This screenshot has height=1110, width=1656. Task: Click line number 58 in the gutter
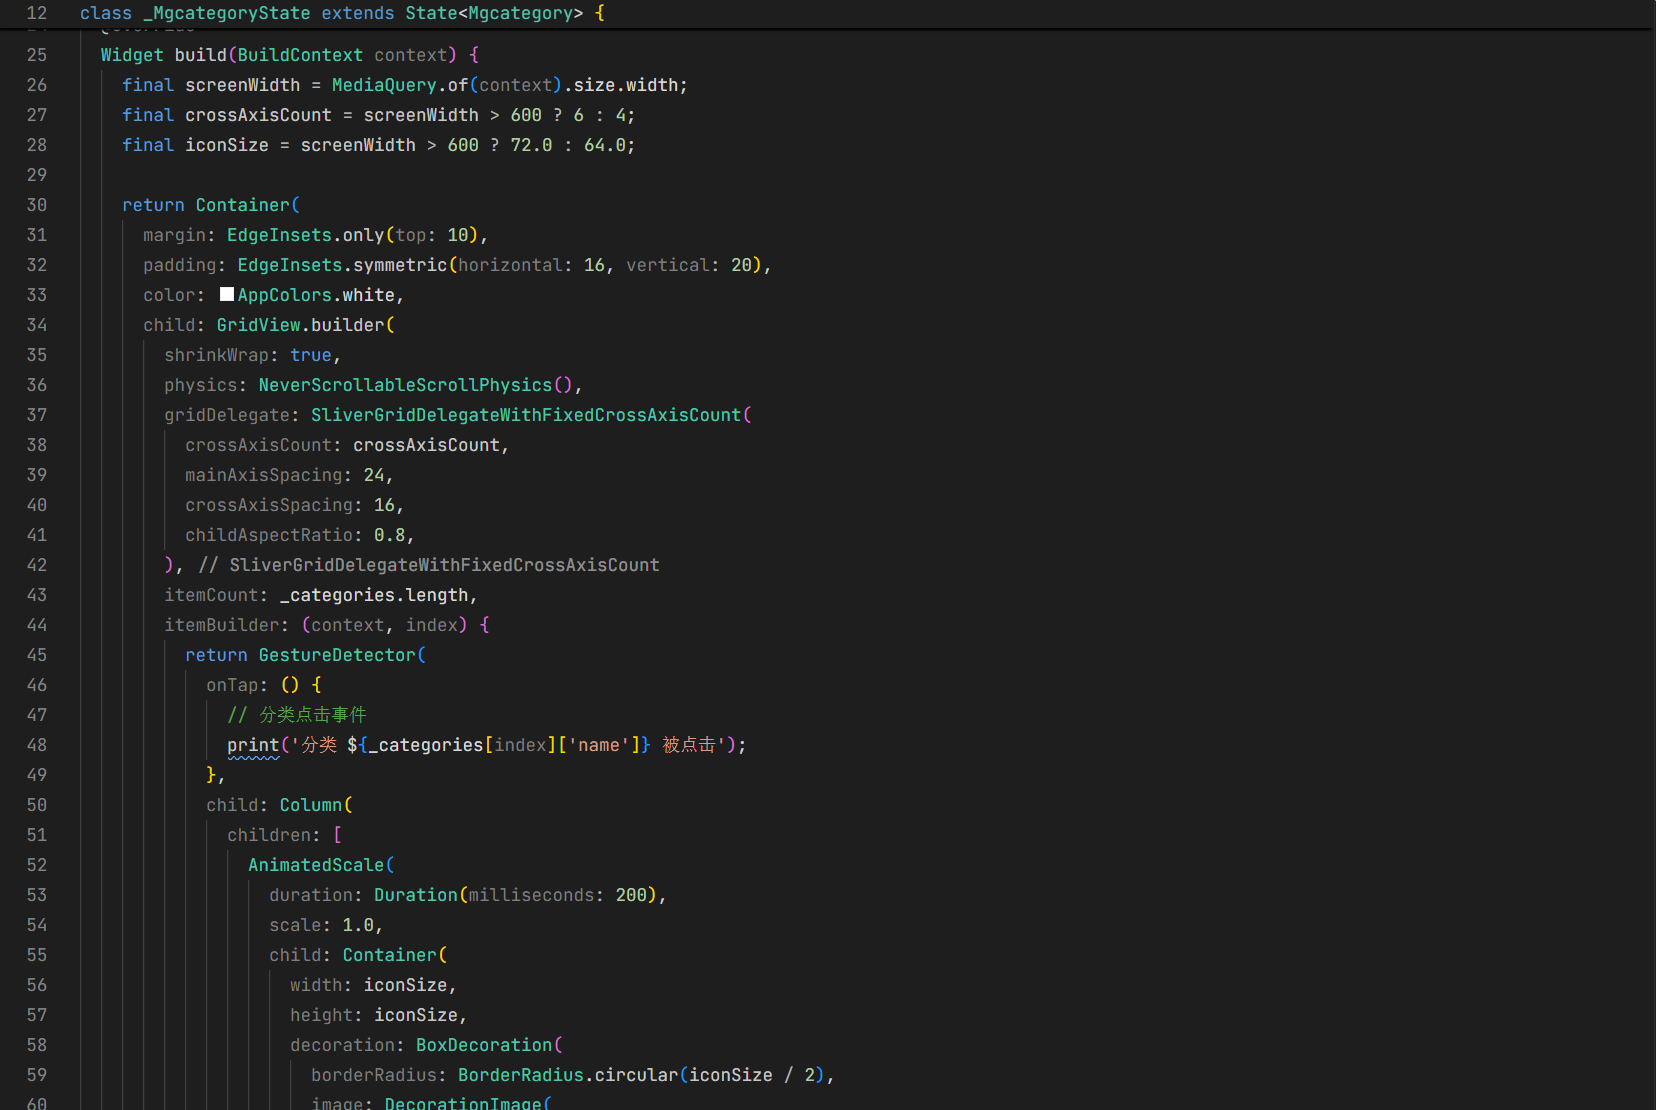click(37, 1045)
